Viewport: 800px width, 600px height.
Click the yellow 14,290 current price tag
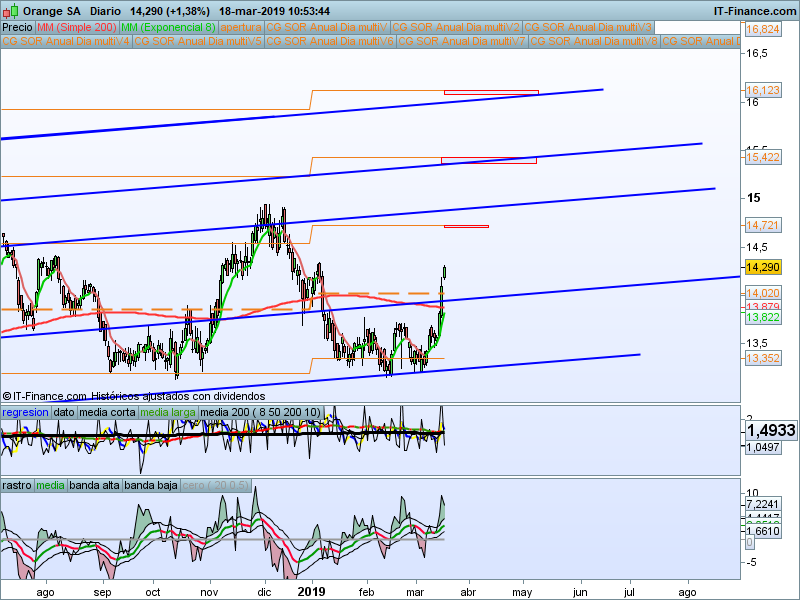(x=763, y=267)
